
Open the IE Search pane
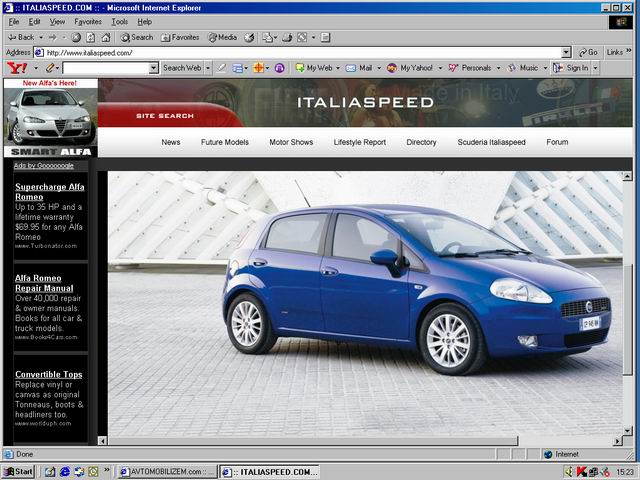tap(137, 38)
